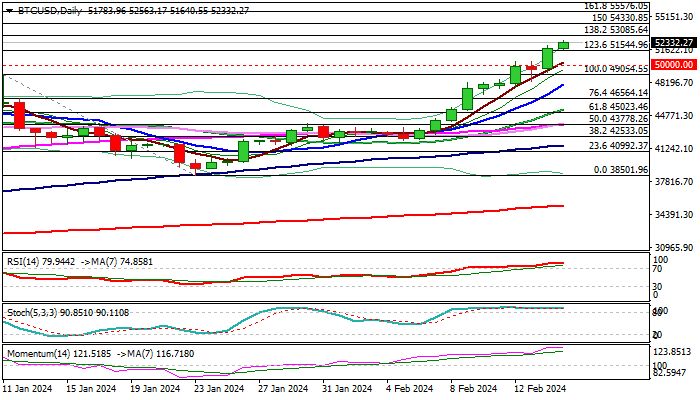Click the large red candle near 11 Jan 2024
Viewport: 700px width, 400px height.
tap(20, 115)
